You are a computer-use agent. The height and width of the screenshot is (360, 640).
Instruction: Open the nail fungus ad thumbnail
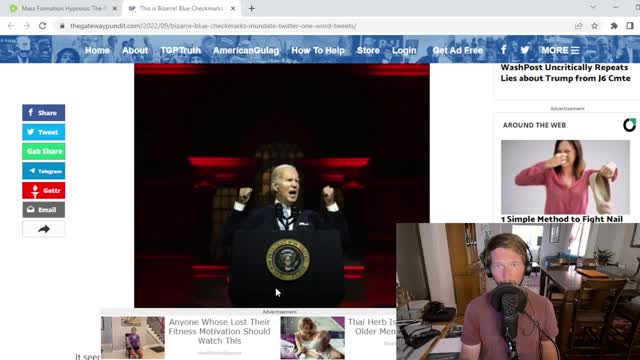pos(565,177)
